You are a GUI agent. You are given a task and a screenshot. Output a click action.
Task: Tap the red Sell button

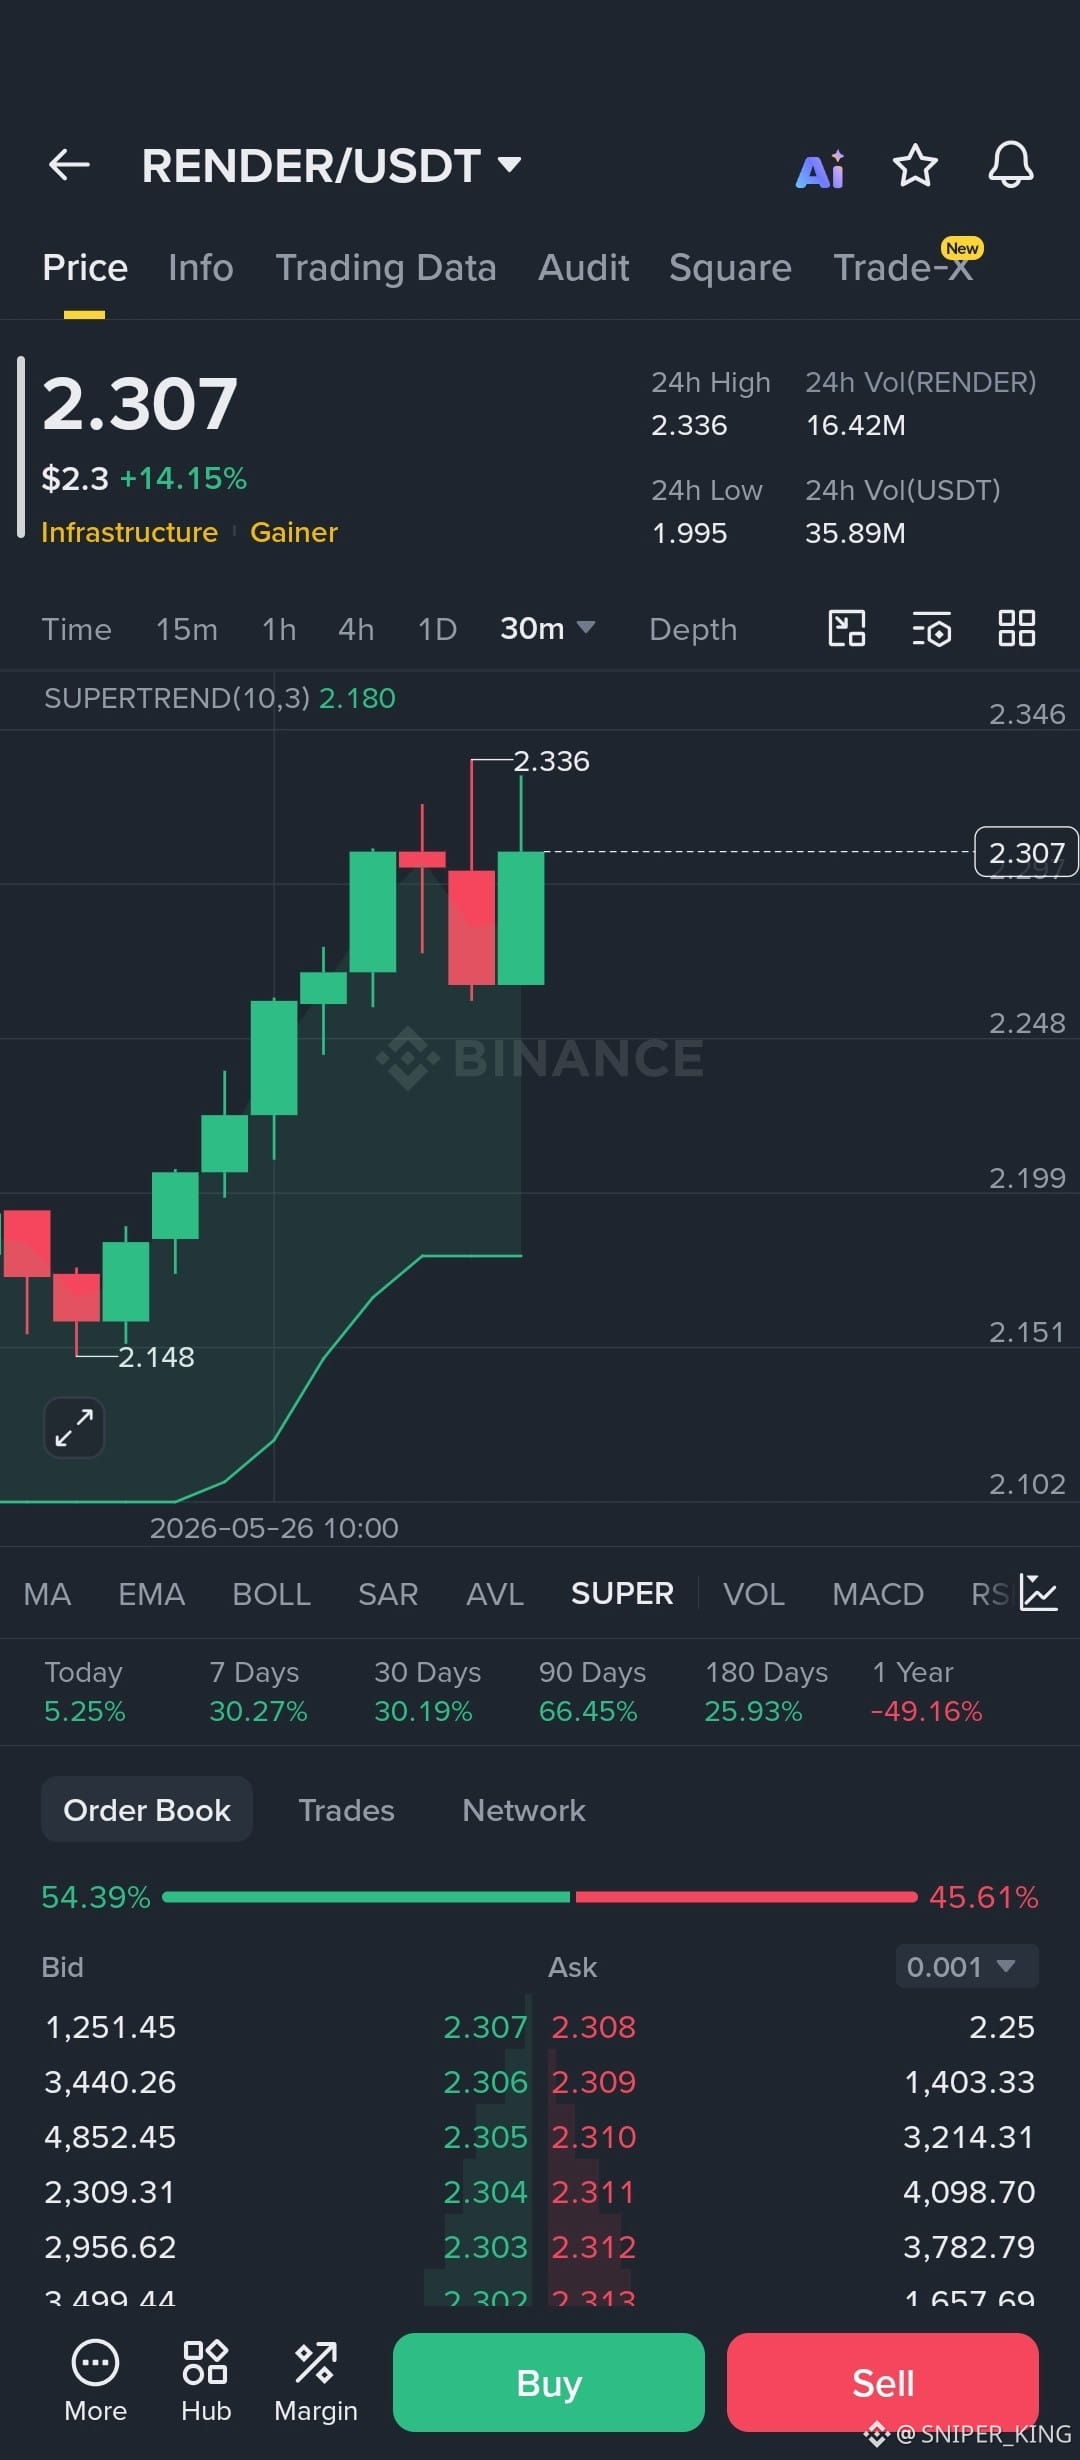pos(883,2382)
